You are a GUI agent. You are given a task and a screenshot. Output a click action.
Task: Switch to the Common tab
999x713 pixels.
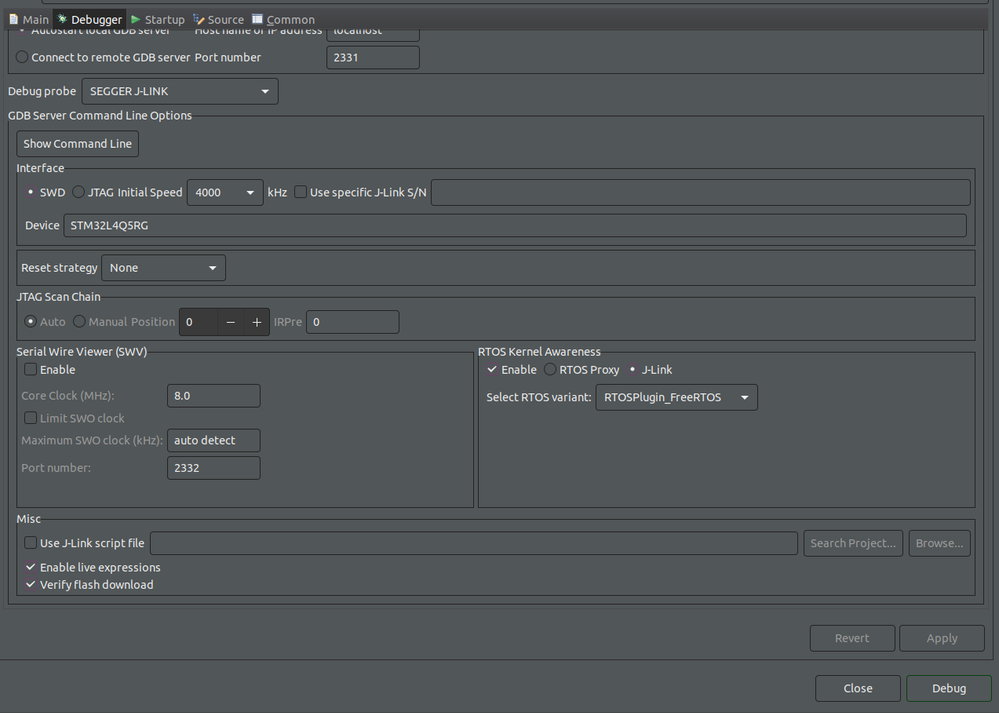pos(283,19)
